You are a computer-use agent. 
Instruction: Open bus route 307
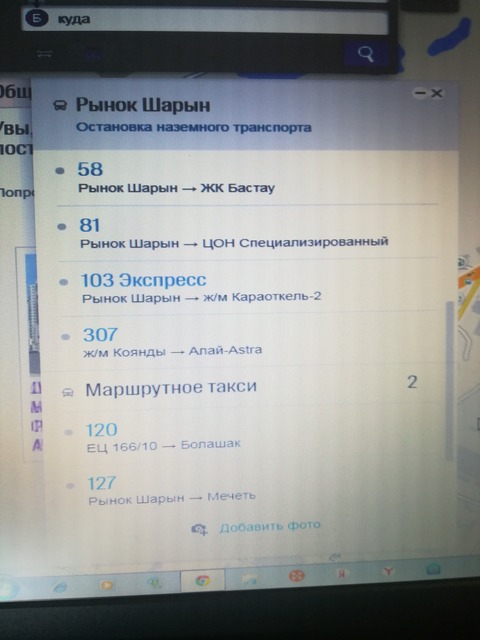100,335
